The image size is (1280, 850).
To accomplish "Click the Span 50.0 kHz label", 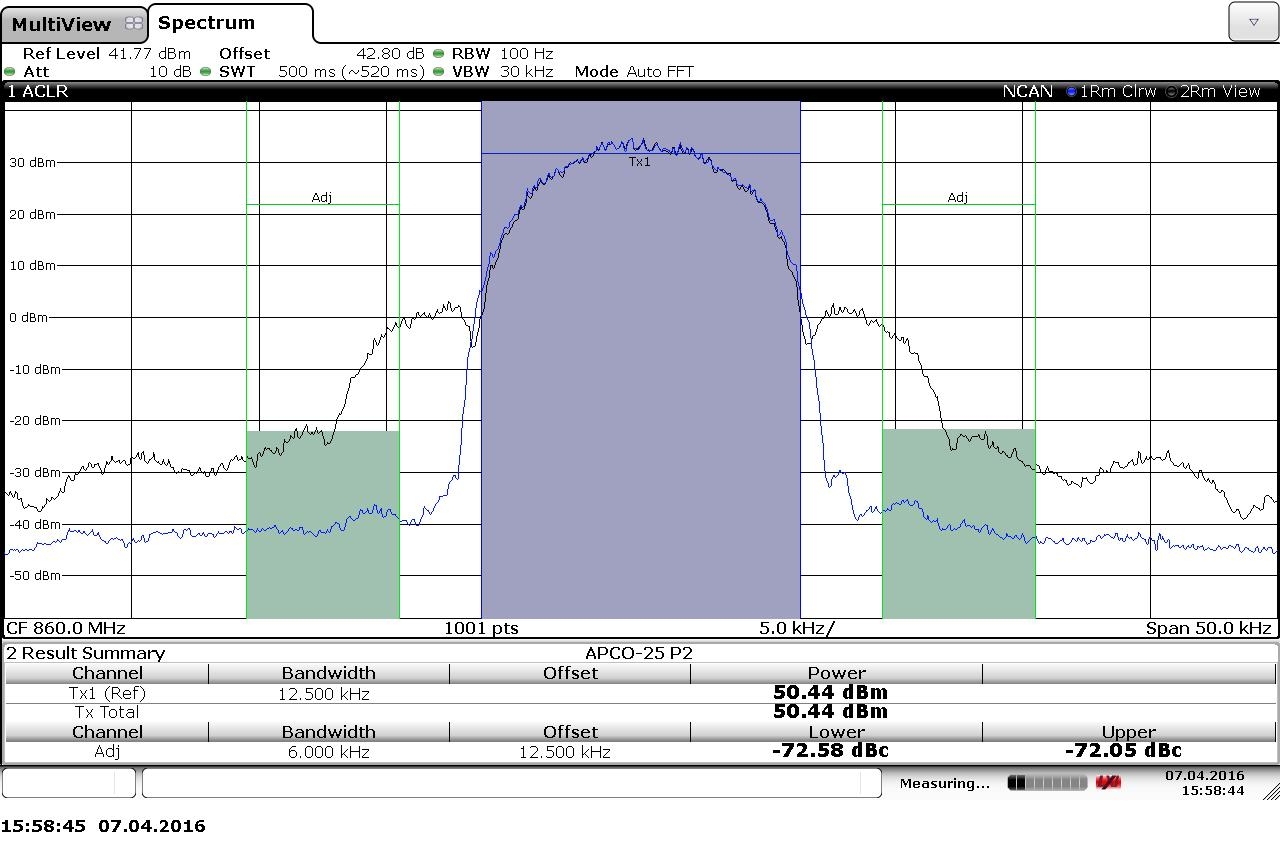I will tap(1209, 628).
